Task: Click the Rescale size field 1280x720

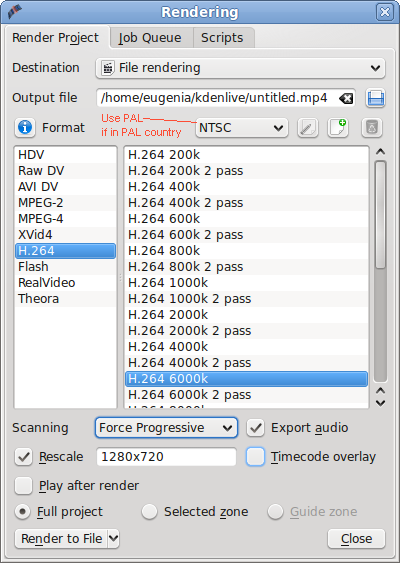Action: click(166, 457)
